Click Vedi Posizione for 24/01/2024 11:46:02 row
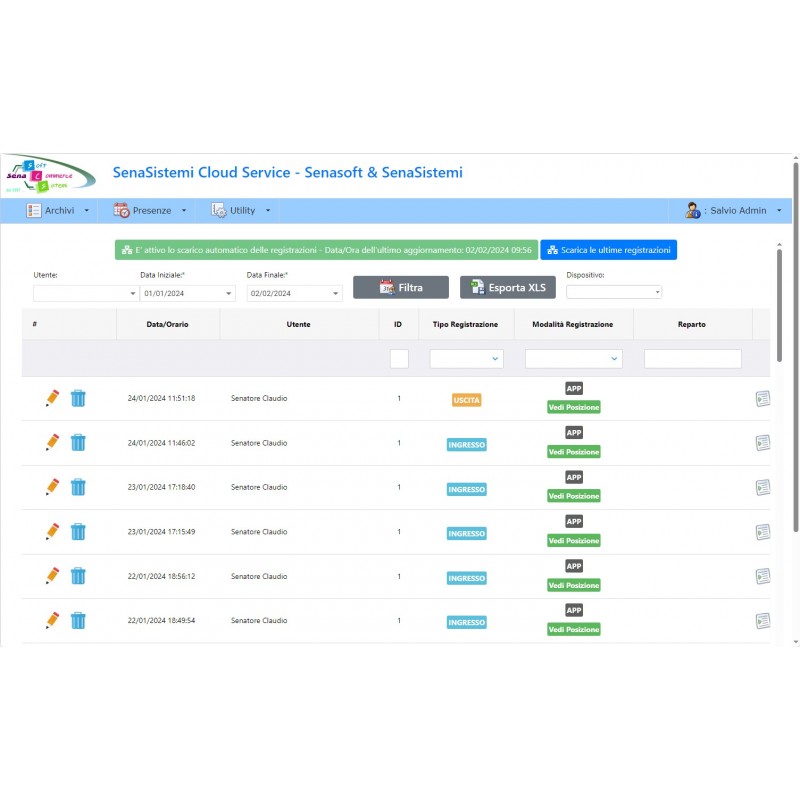 (x=573, y=452)
